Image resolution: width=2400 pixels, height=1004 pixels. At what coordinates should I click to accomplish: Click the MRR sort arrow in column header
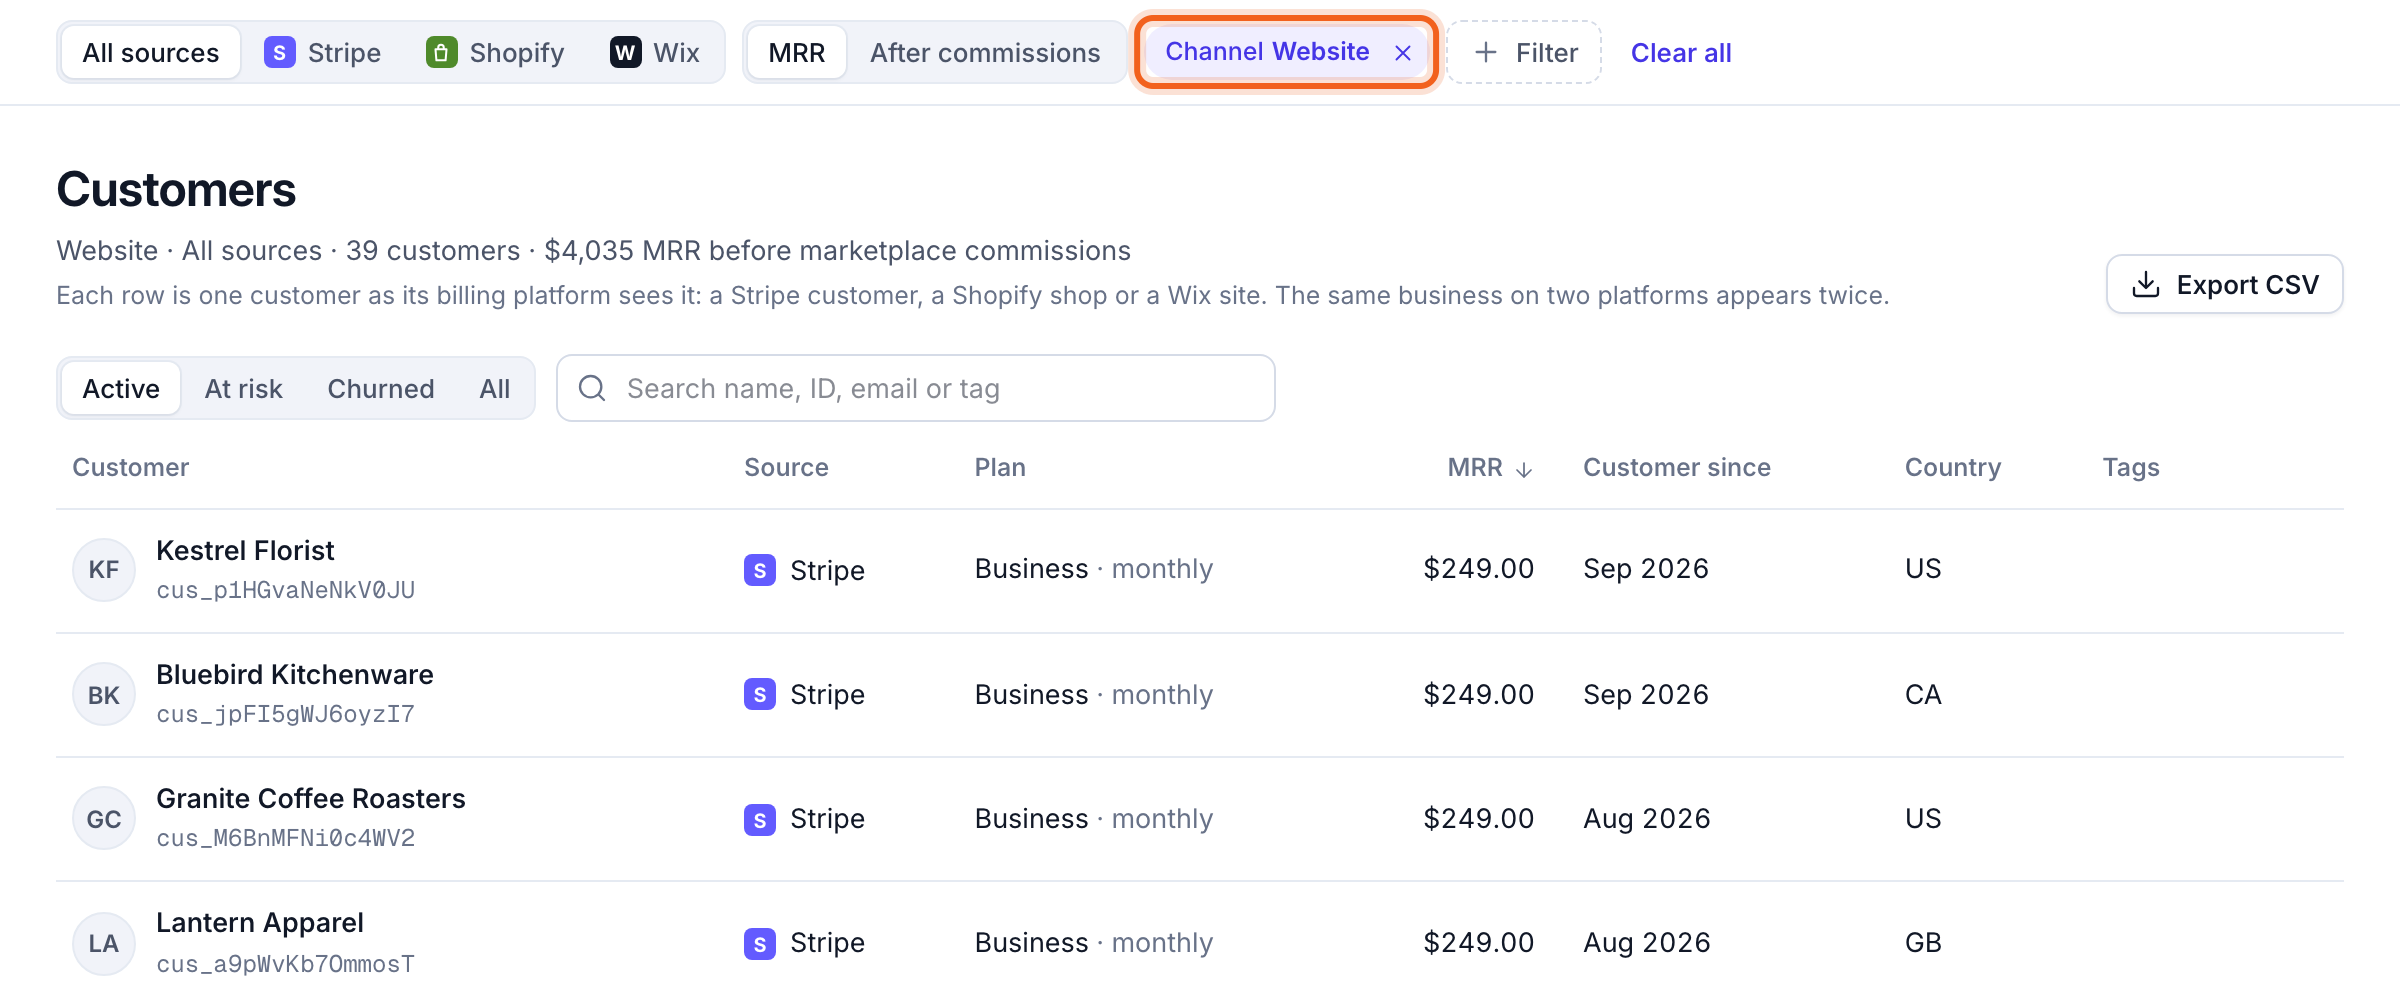pos(1524,469)
